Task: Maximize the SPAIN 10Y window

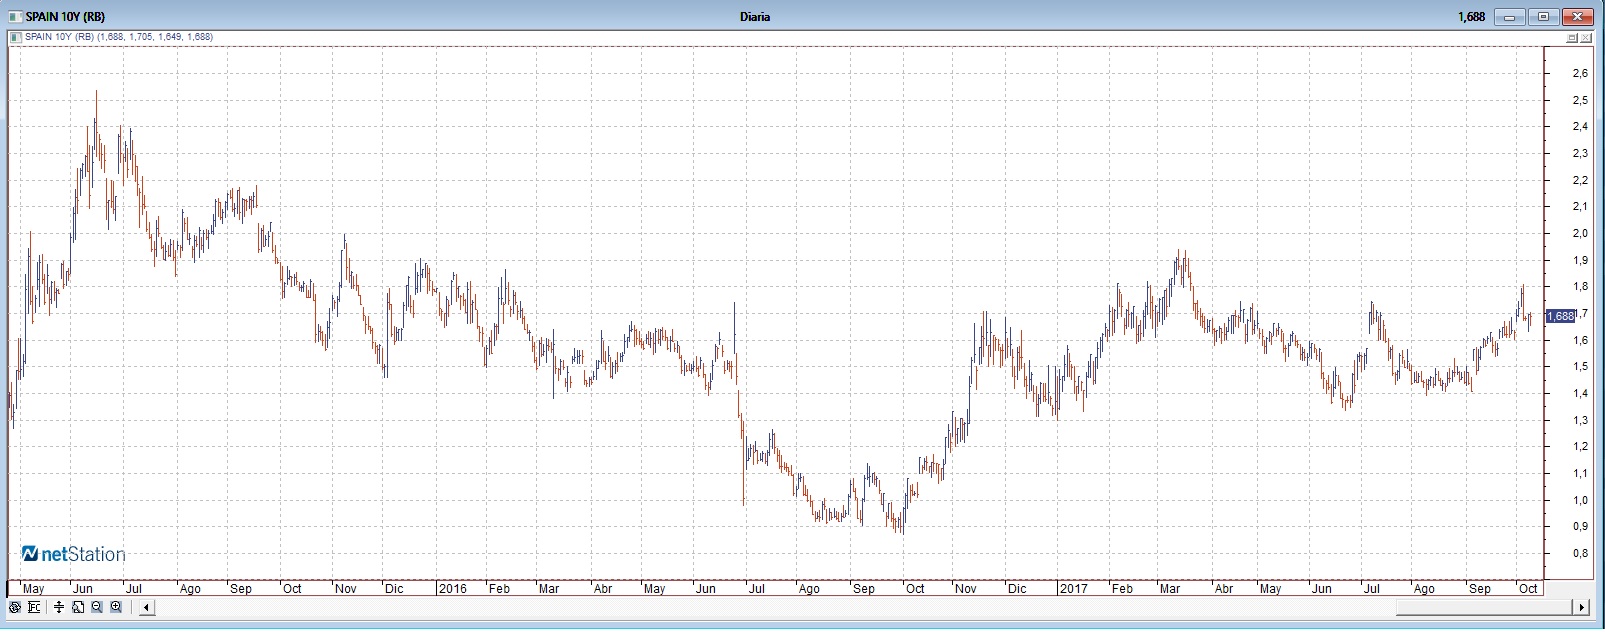Action: click(x=1543, y=17)
